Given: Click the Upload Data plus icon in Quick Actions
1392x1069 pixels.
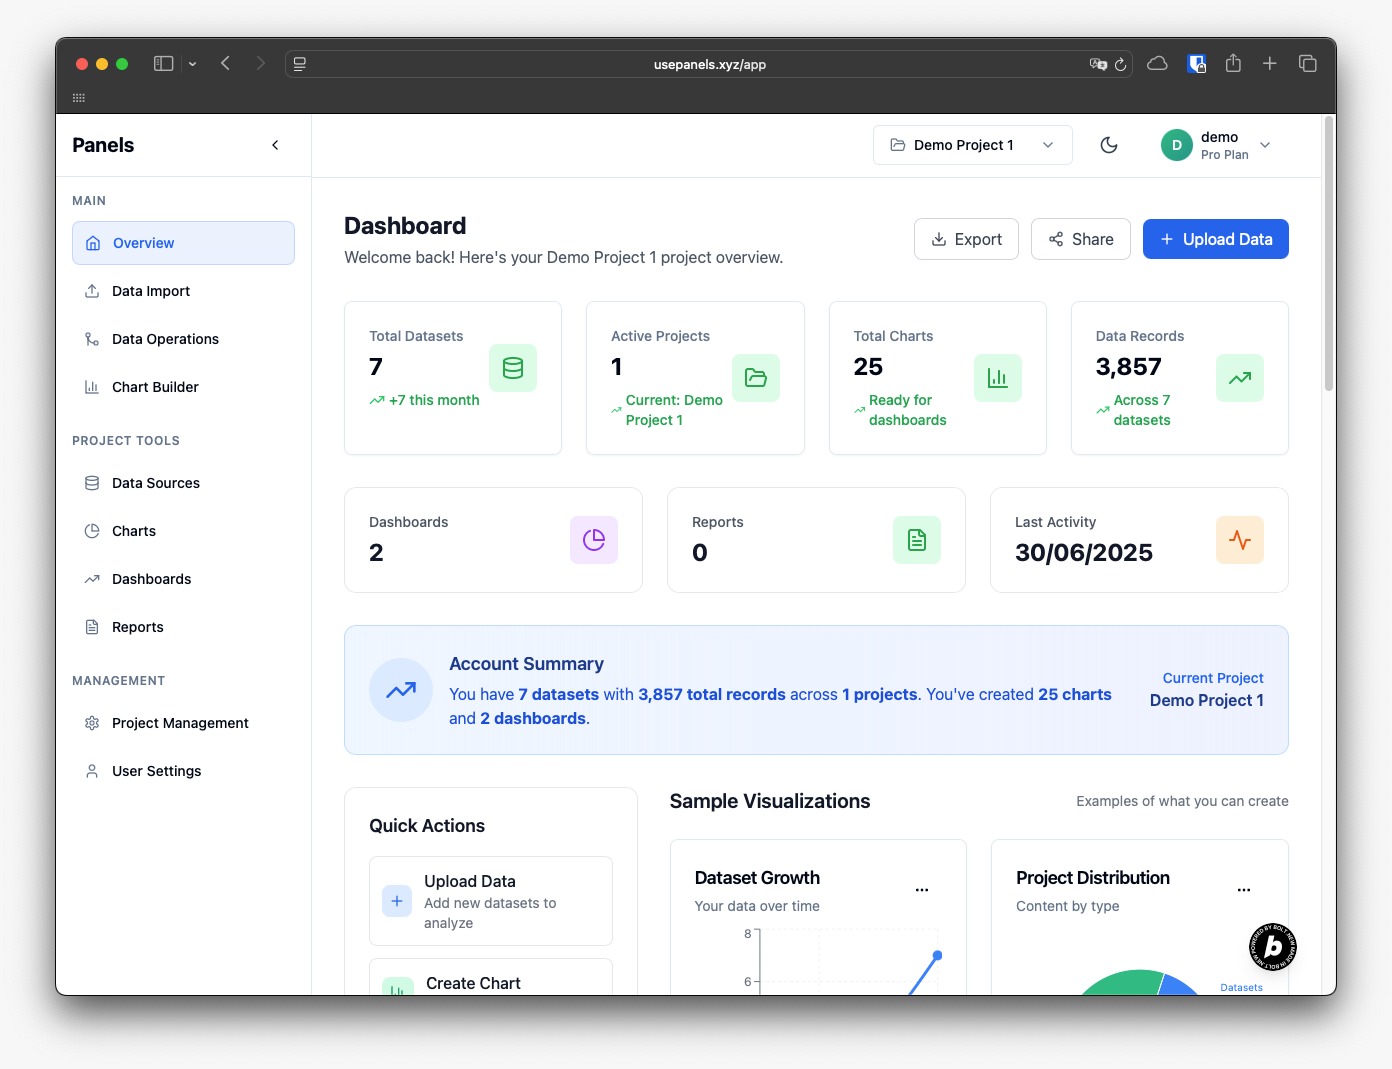Looking at the screenshot, I should (397, 901).
